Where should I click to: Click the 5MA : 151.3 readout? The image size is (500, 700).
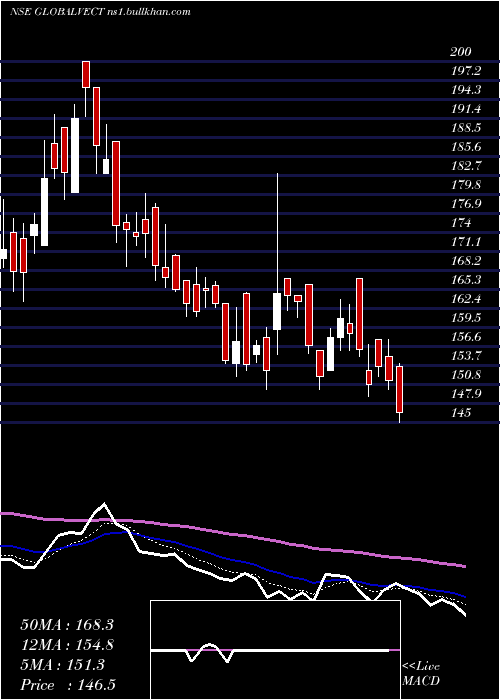[62, 665]
